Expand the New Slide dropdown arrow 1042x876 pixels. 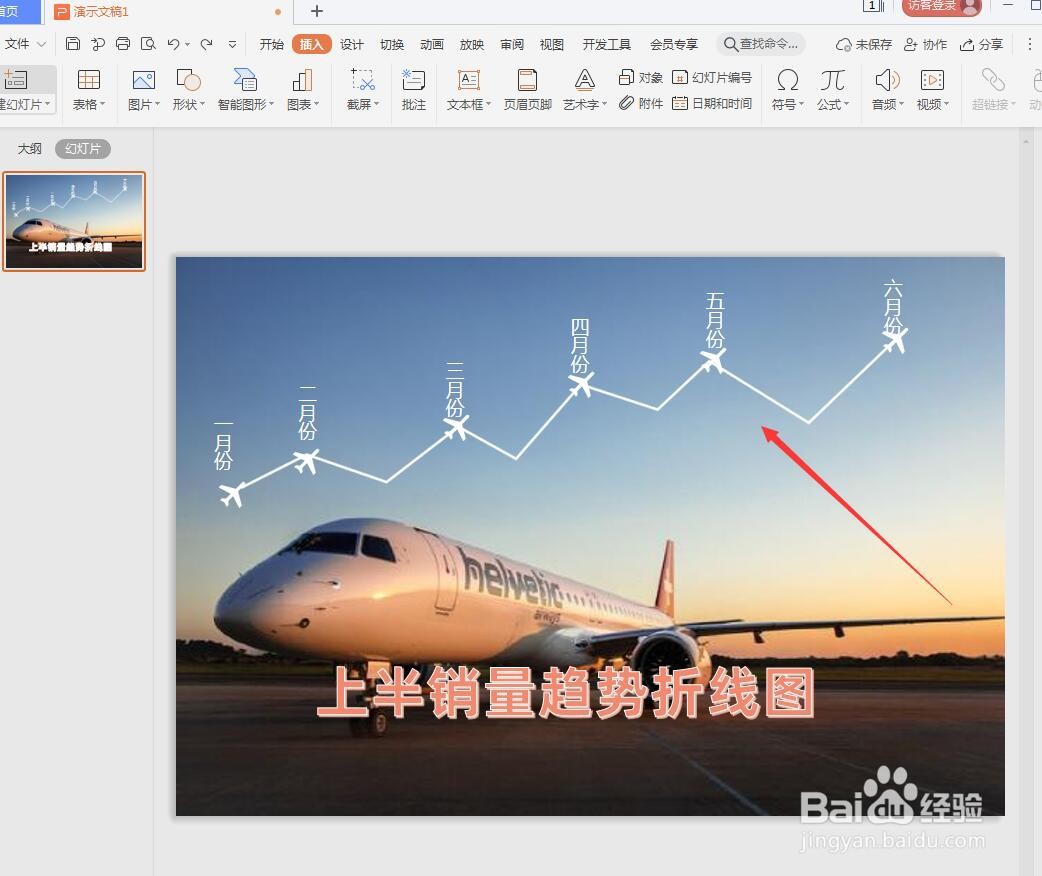click(48, 104)
